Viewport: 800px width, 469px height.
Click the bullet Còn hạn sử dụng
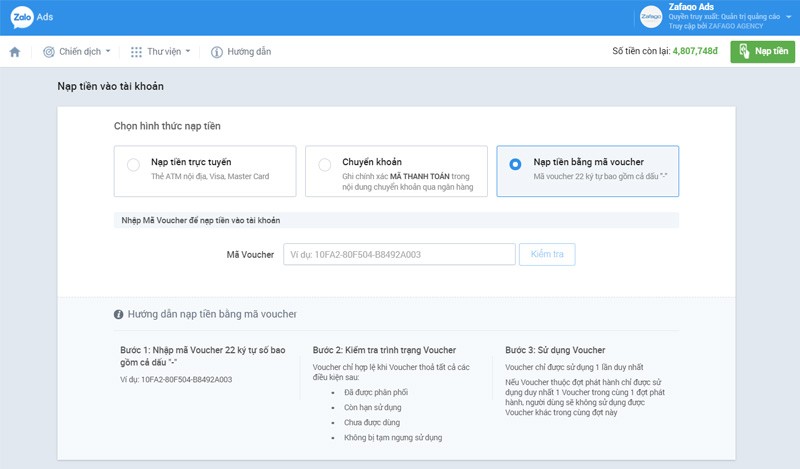click(x=372, y=407)
